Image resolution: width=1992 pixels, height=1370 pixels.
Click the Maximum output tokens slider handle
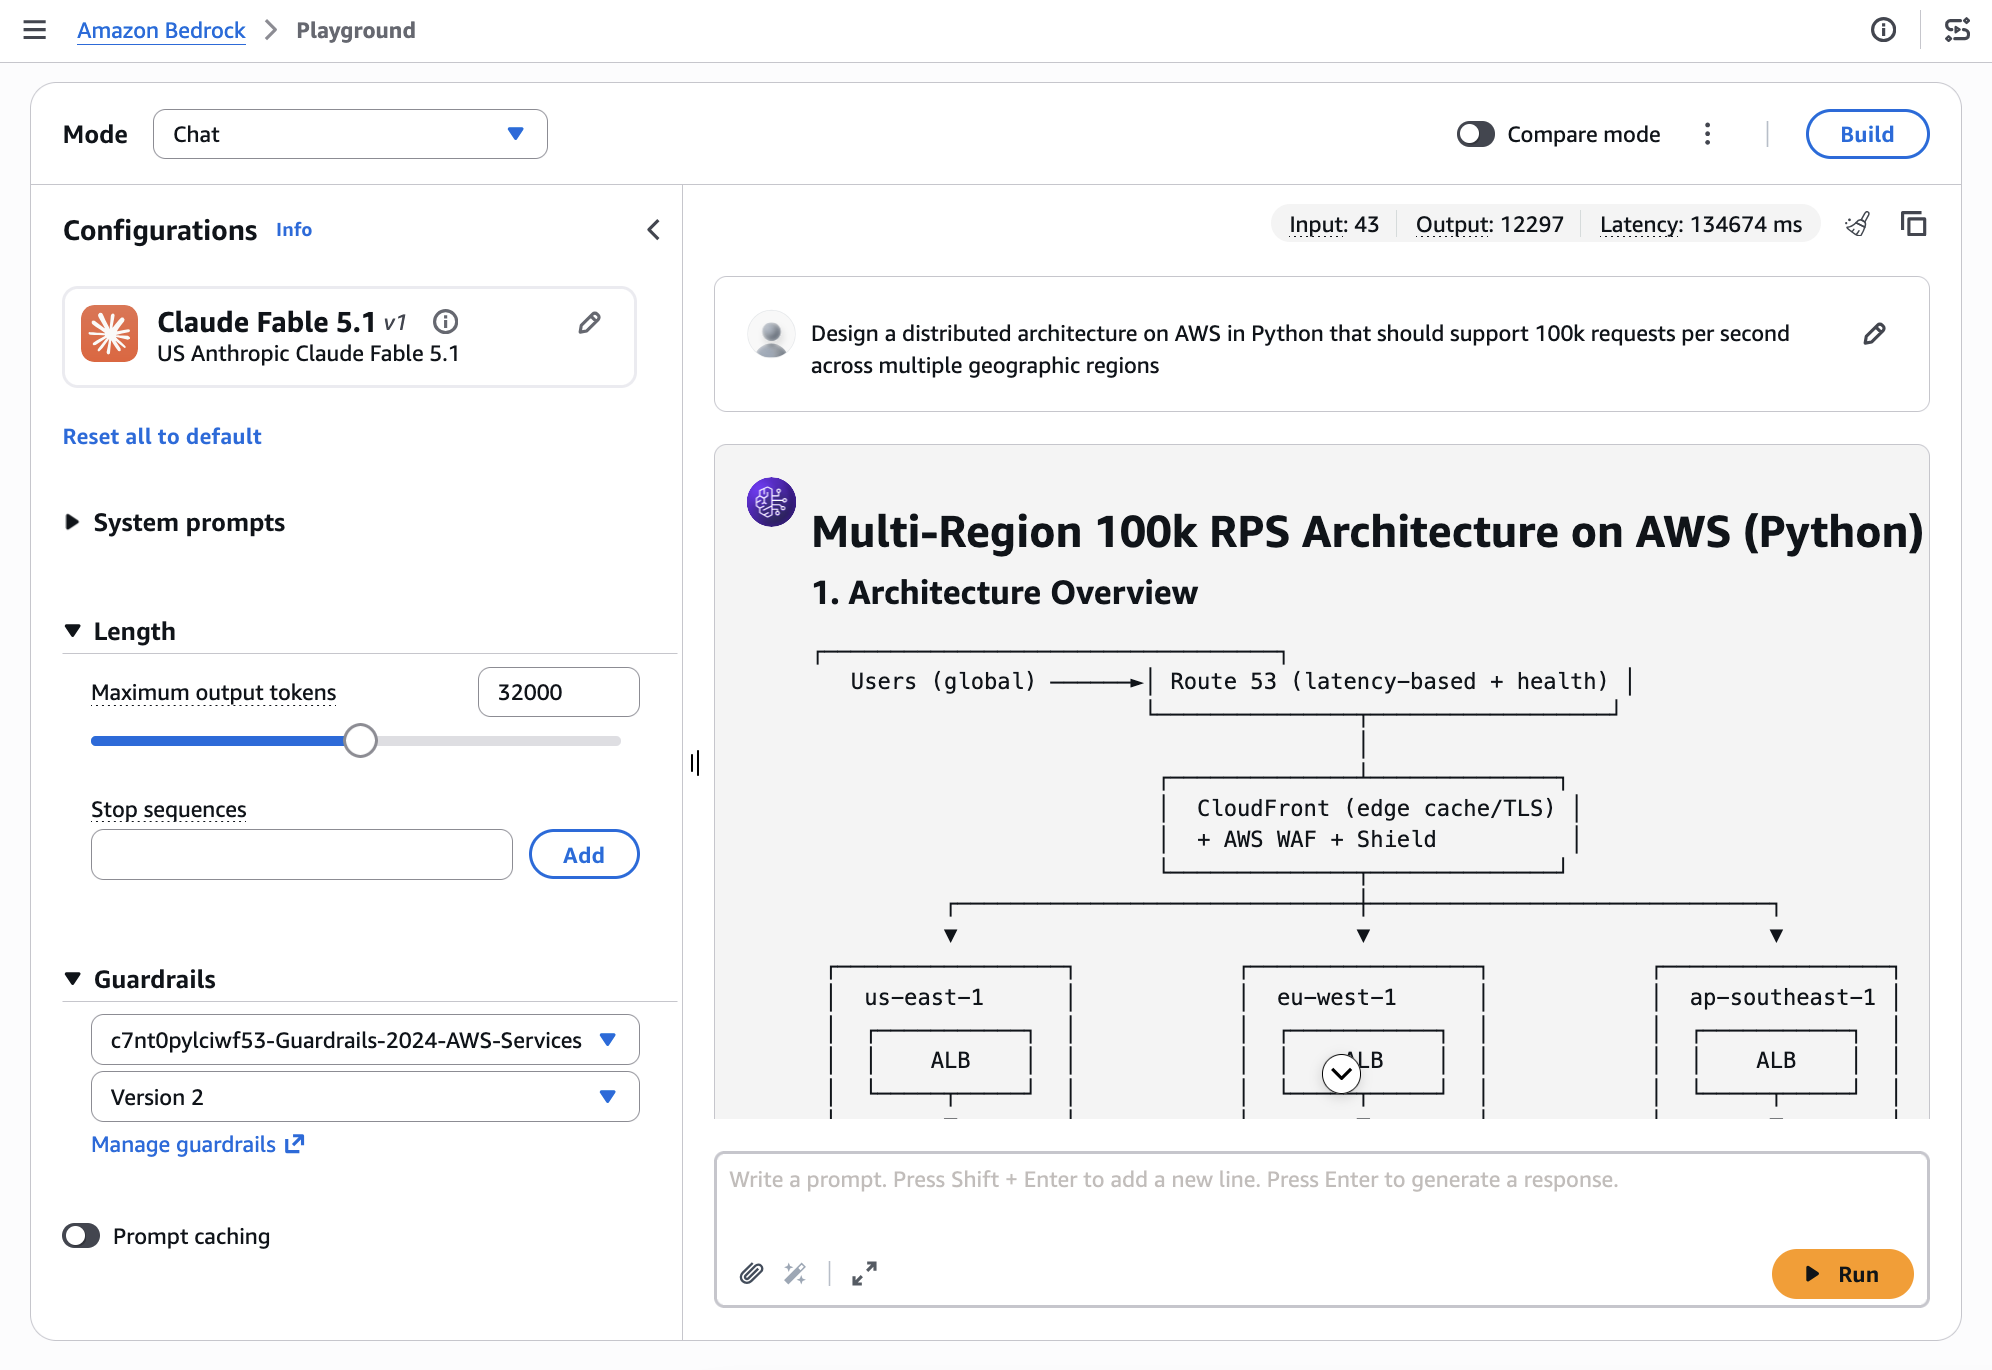coord(361,741)
